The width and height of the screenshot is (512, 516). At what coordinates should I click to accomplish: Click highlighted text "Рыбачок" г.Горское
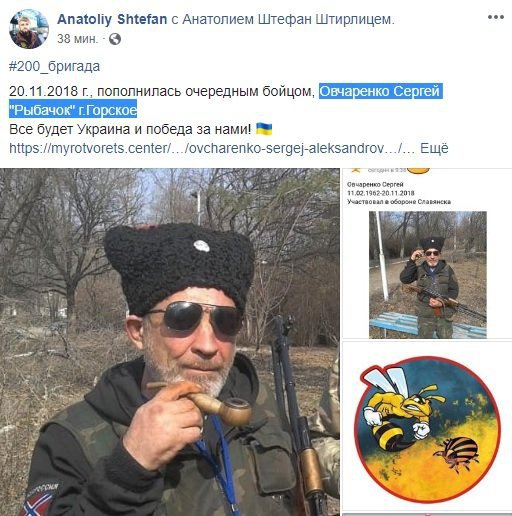(x=73, y=110)
